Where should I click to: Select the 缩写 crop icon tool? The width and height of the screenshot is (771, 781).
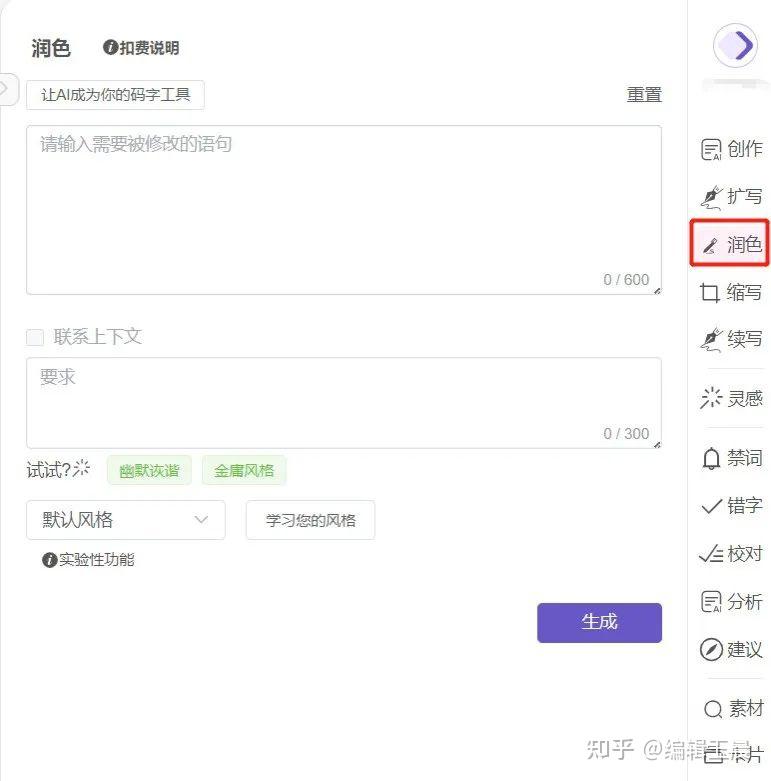tap(731, 292)
